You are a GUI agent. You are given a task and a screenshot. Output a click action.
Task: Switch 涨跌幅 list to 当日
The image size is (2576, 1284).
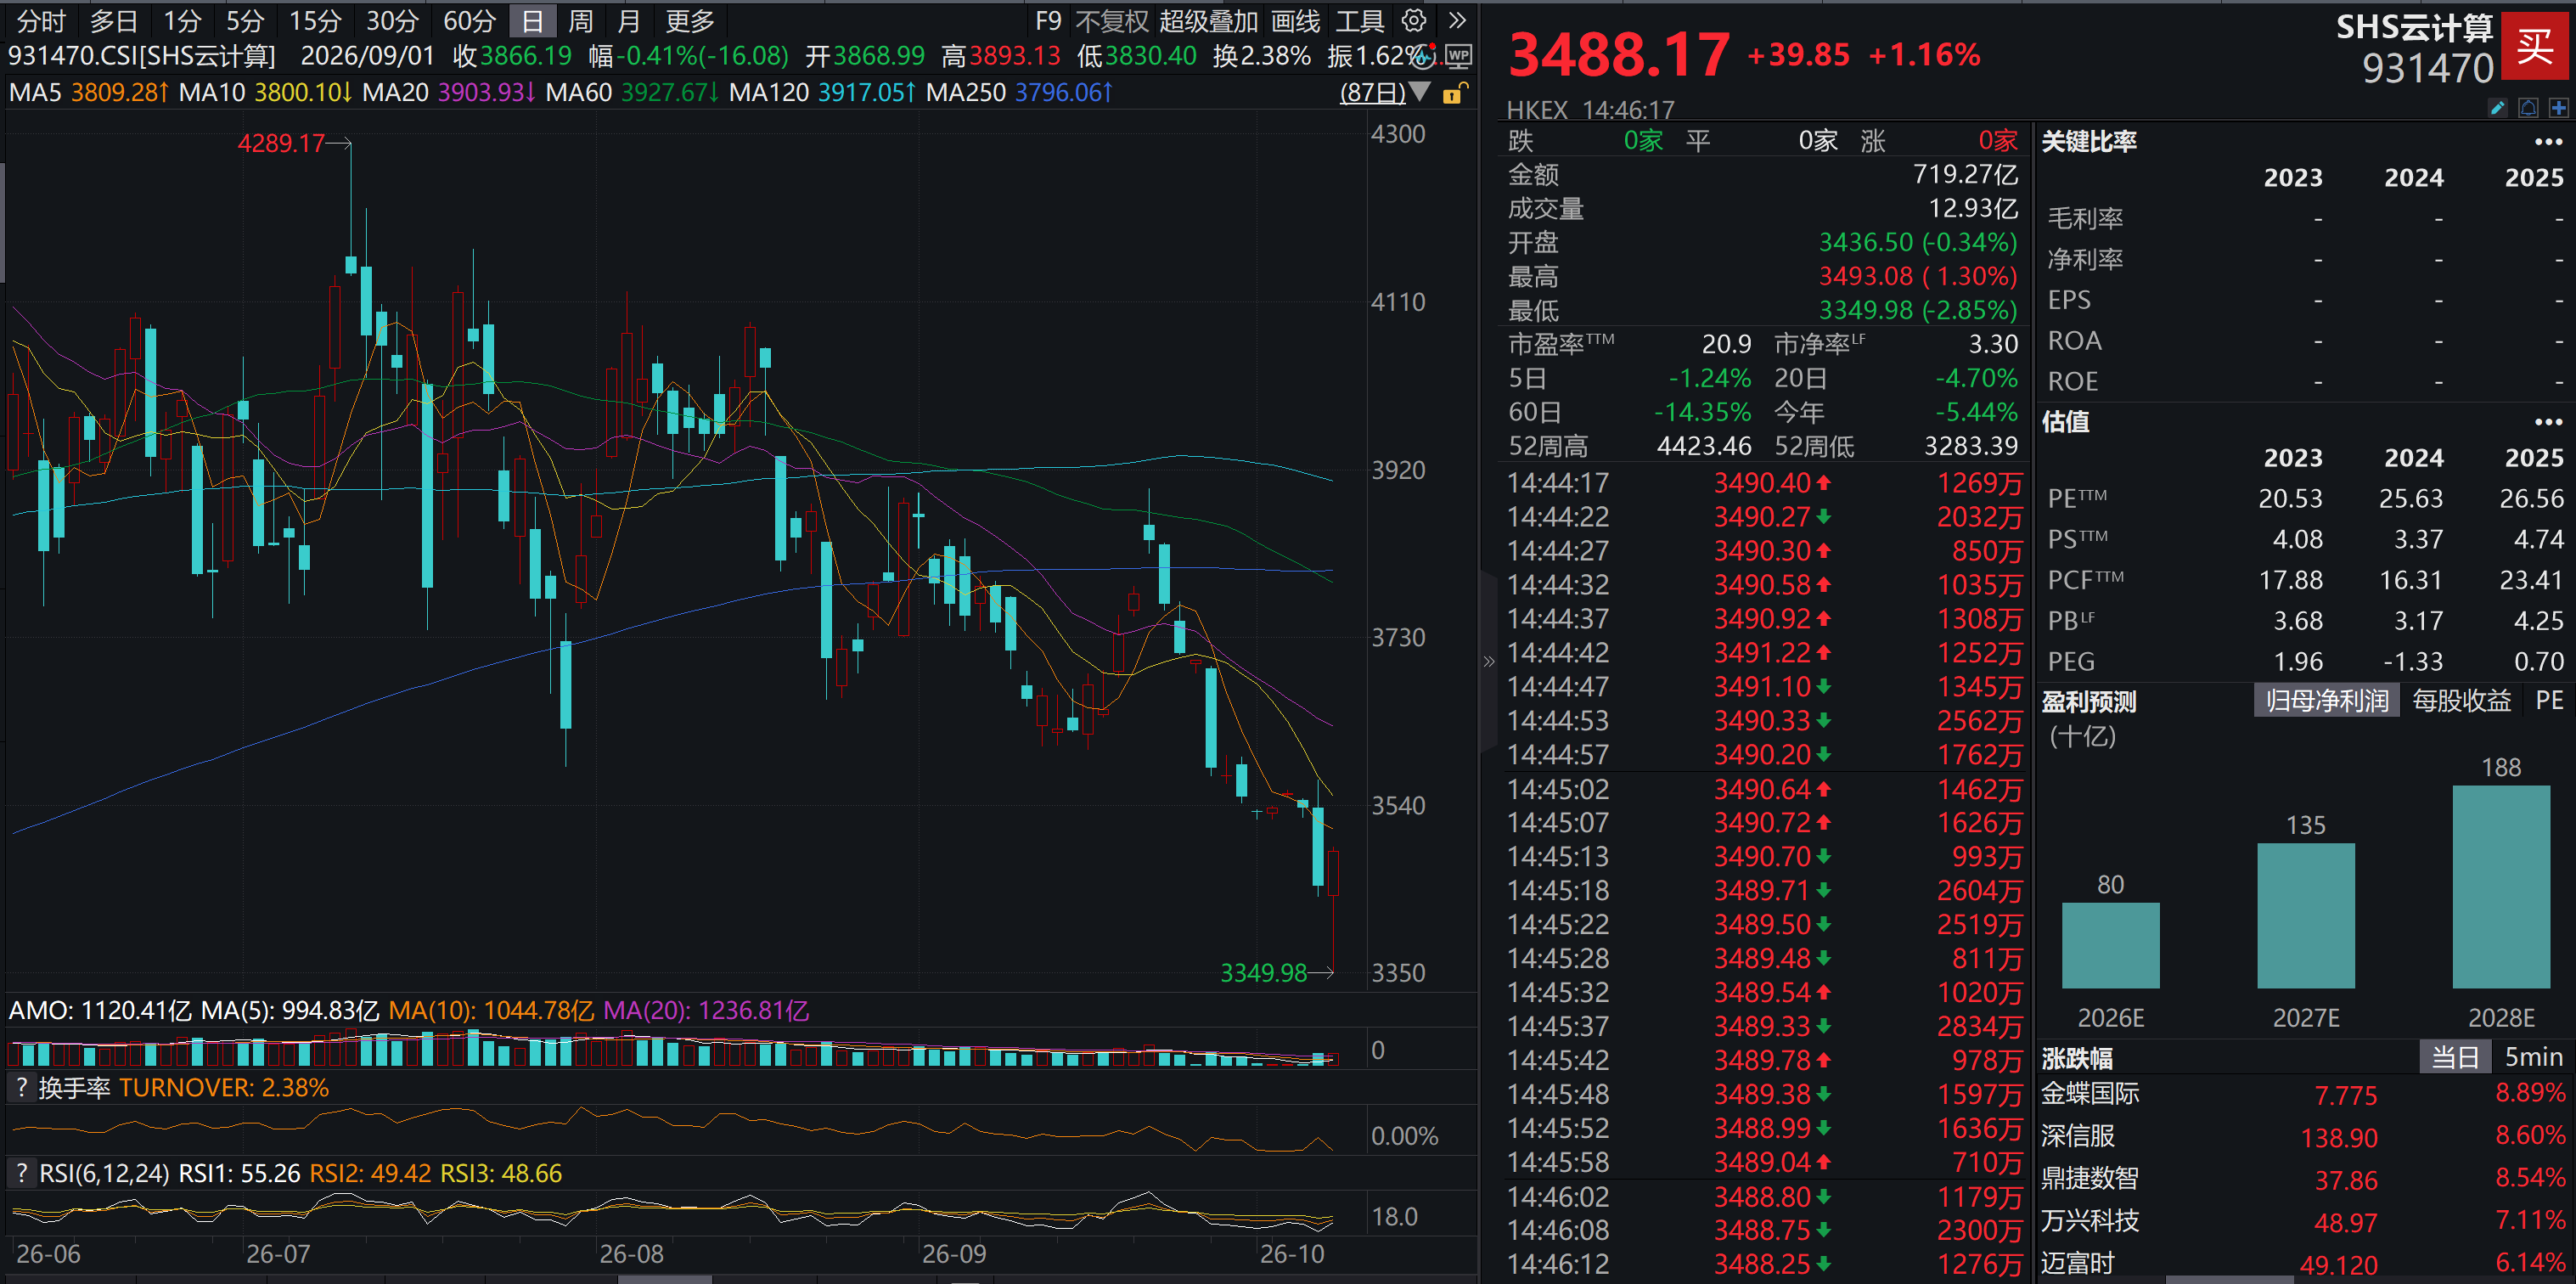click(2455, 1057)
